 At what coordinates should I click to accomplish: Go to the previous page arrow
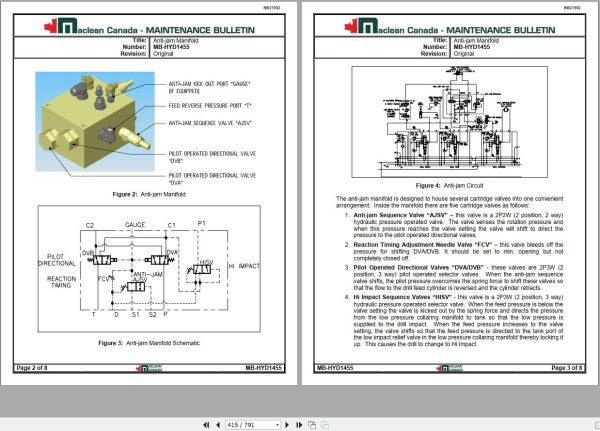coord(218,425)
